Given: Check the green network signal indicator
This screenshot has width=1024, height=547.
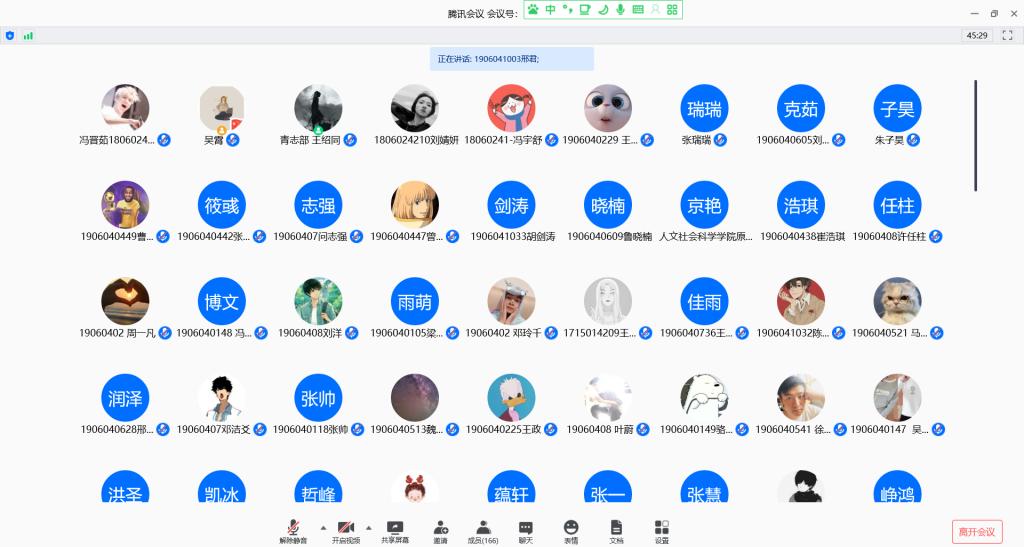Looking at the screenshot, I should [28, 35].
